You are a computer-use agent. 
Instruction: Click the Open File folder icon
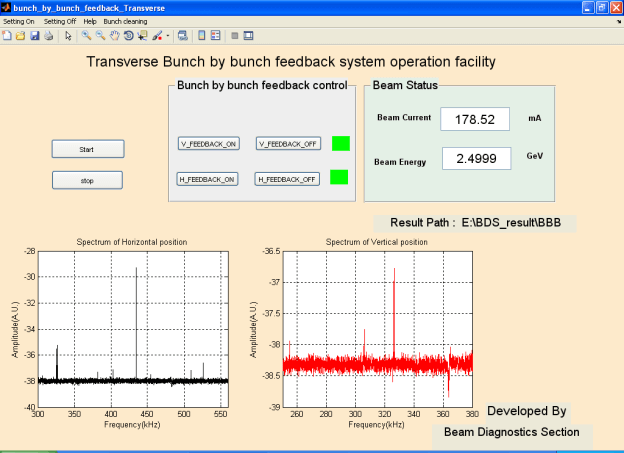click(20, 36)
